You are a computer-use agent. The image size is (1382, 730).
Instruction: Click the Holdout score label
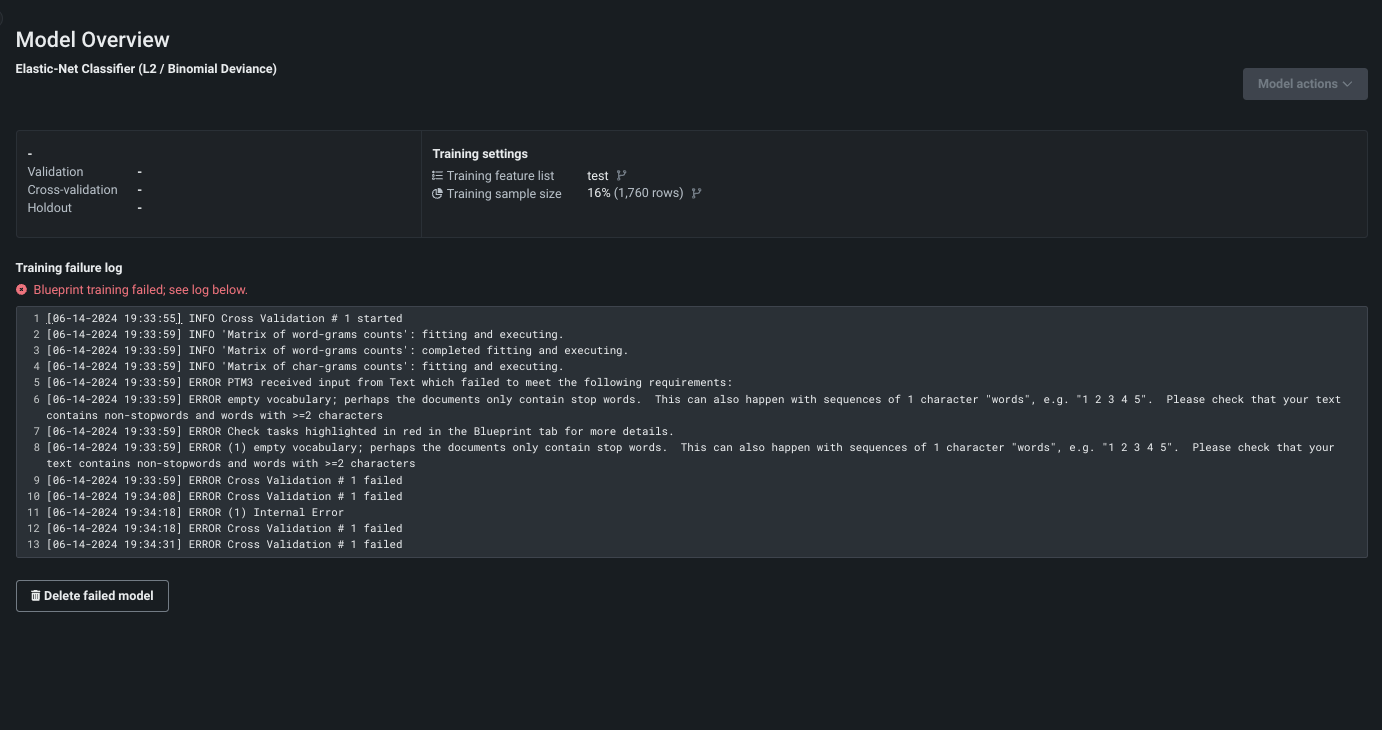point(50,208)
